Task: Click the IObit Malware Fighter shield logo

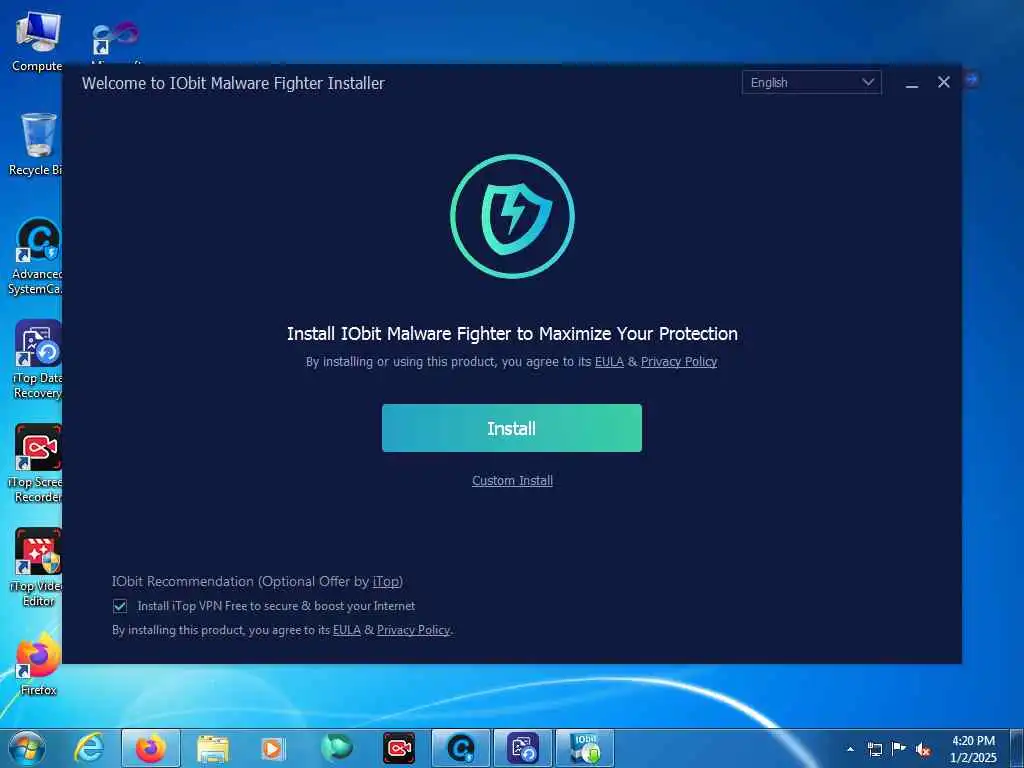Action: 512,216
